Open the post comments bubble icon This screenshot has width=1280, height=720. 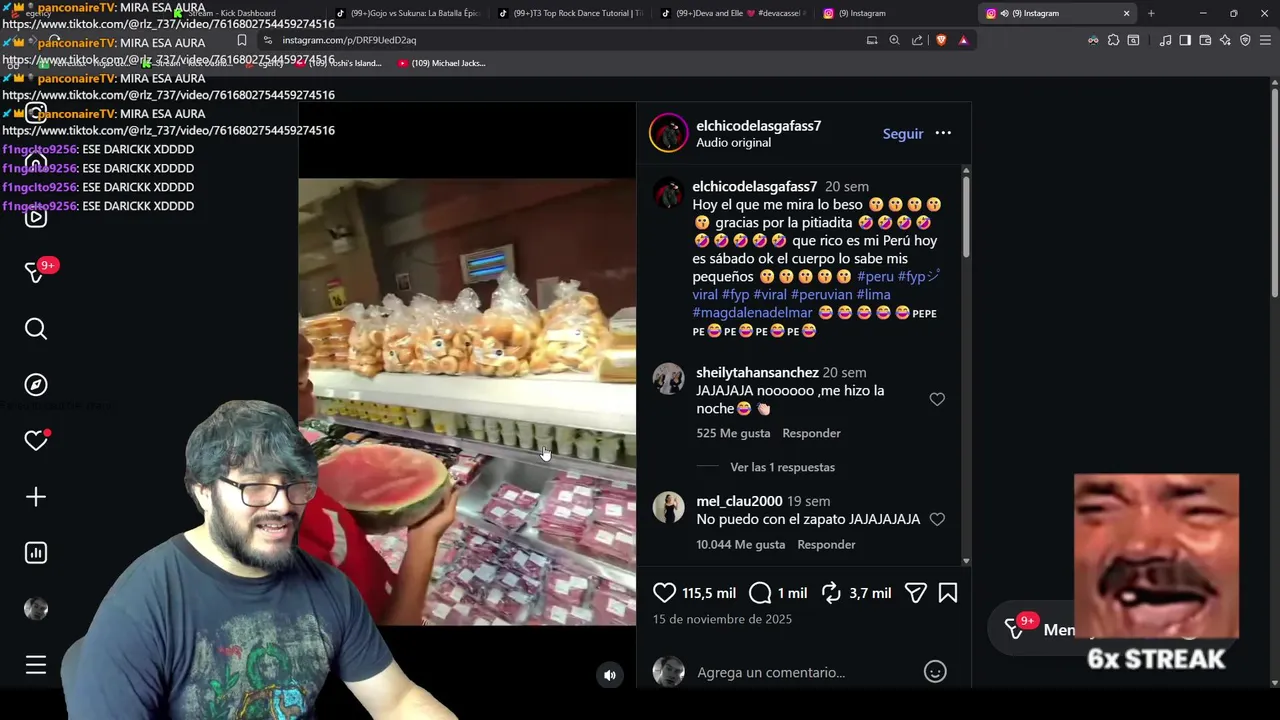pos(760,593)
